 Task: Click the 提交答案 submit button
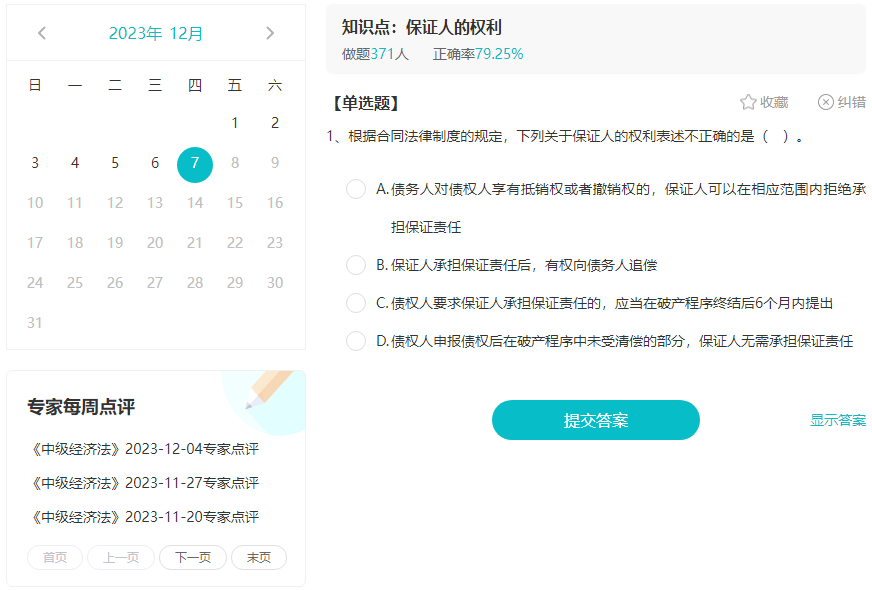tap(595, 420)
